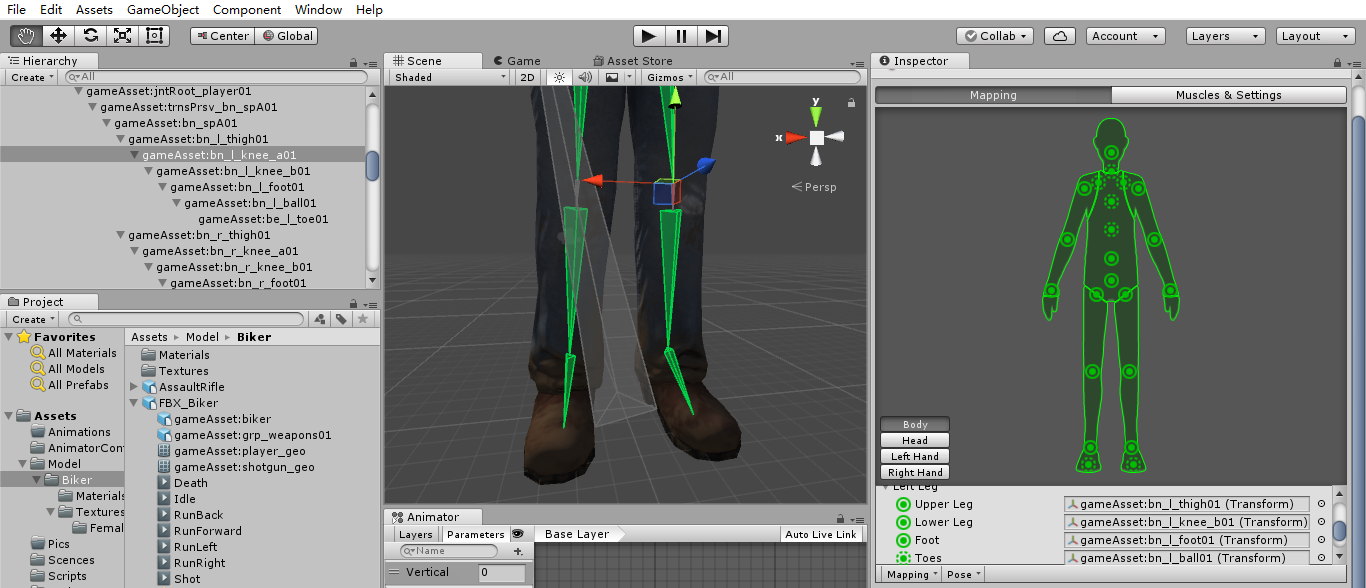Click the object picker next to Upper Leg

pyautogui.click(x=1321, y=504)
